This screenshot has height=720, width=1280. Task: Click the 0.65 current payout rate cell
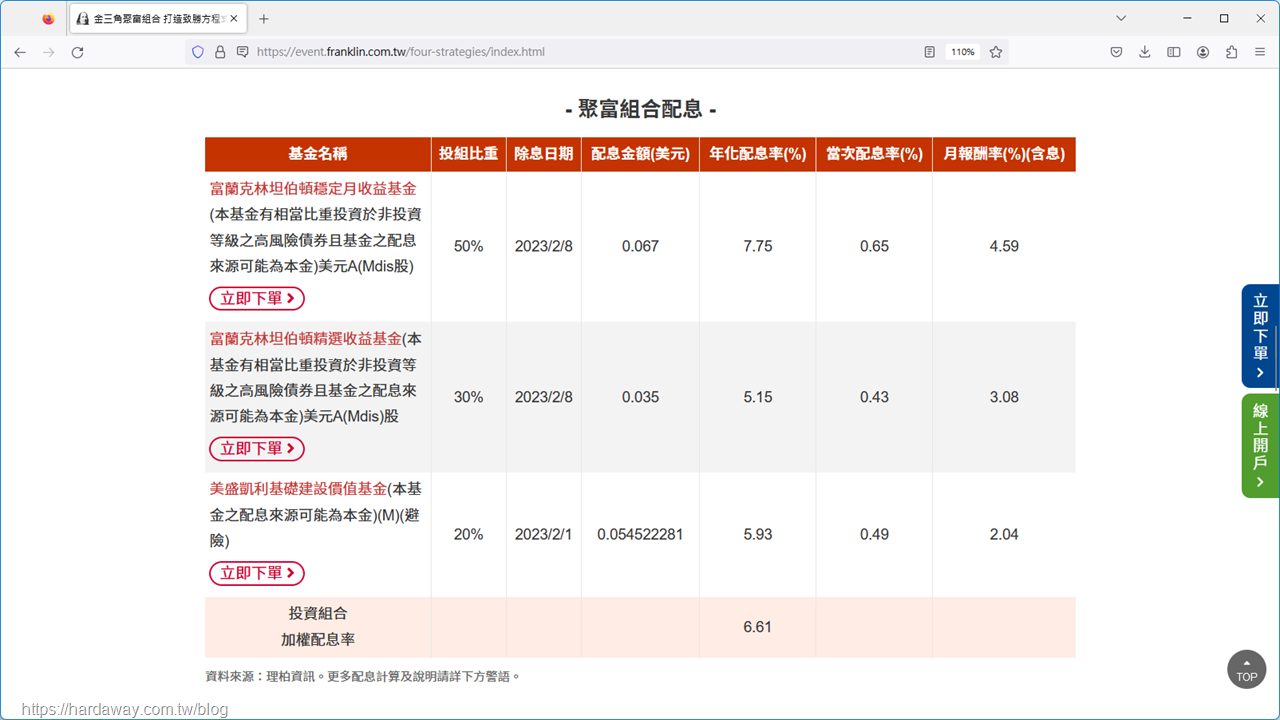[874, 246]
